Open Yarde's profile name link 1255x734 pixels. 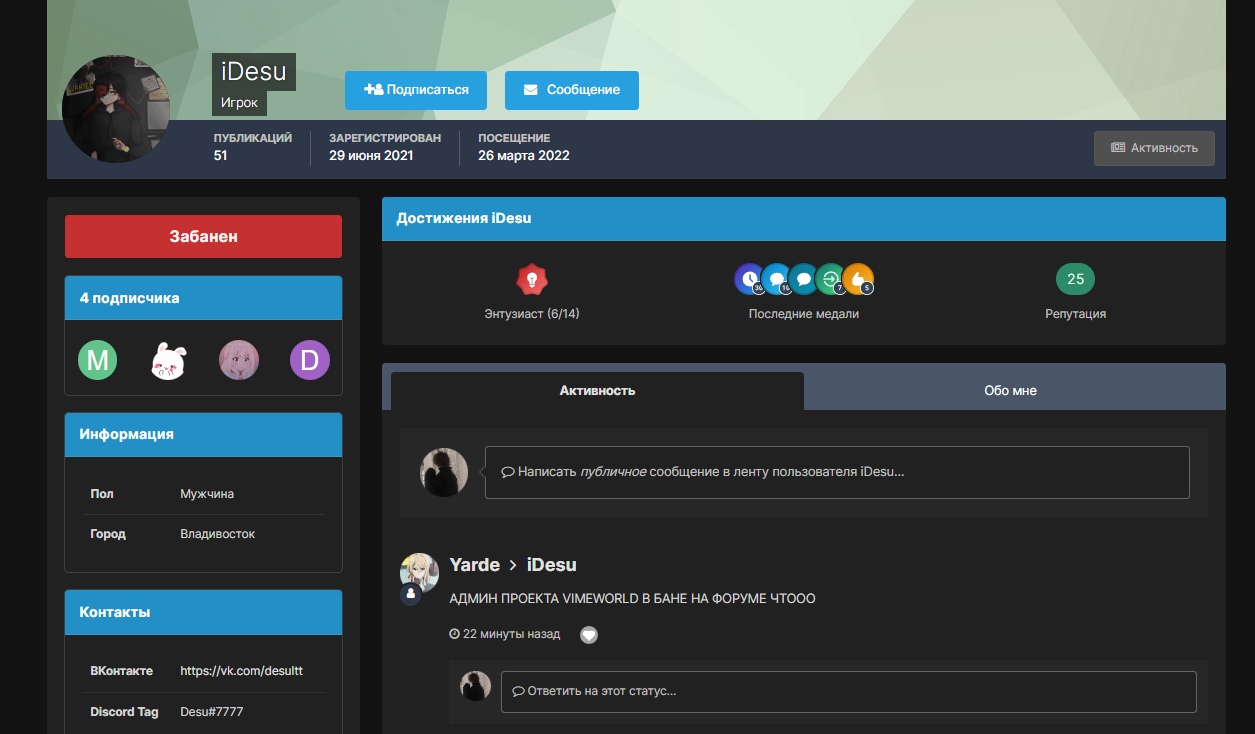tap(474, 565)
